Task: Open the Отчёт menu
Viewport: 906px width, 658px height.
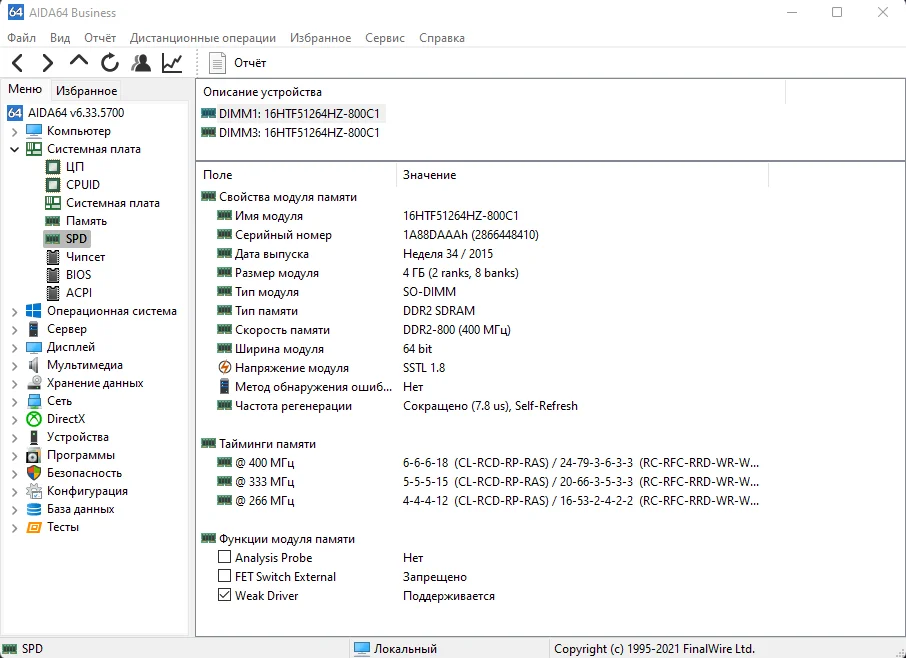Action: [x=100, y=38]
